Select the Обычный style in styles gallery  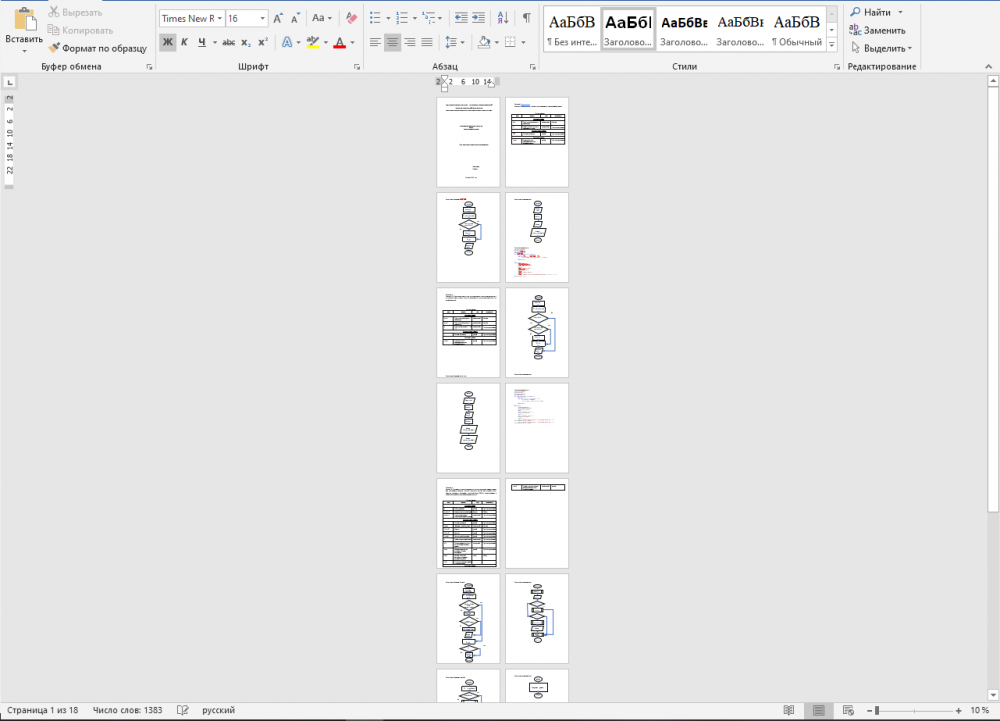click(797, 29)
